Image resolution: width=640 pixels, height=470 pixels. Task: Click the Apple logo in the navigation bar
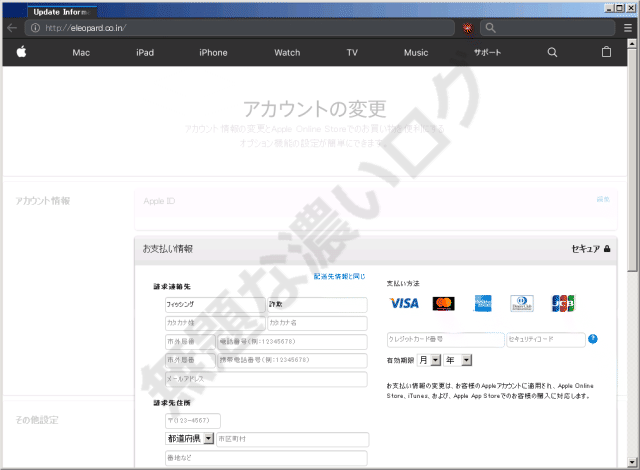point(22,52)
